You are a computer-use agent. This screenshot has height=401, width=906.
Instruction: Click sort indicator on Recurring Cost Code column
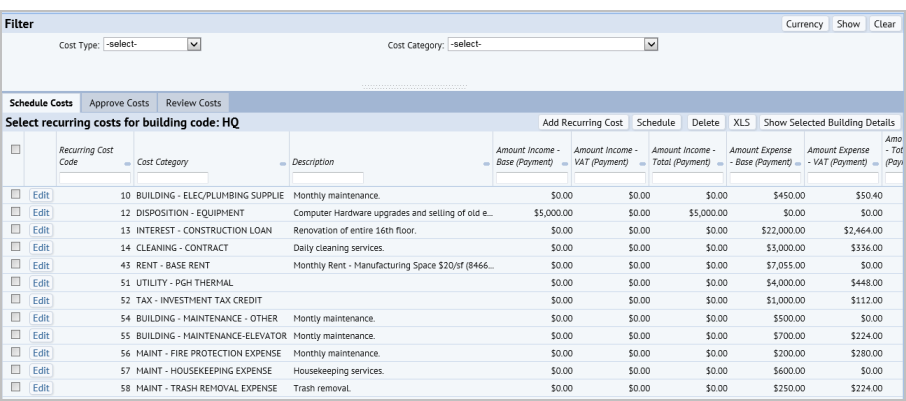tap(127, 163)
